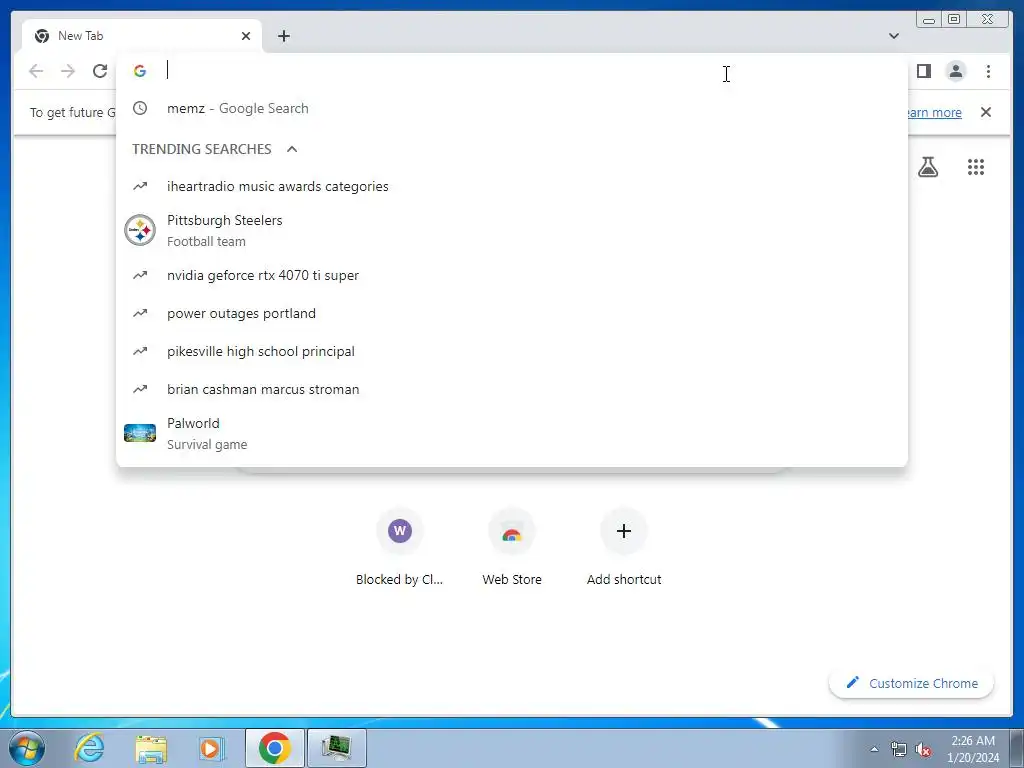Click the Google G icon in omnibox

[x=140, y=71]
